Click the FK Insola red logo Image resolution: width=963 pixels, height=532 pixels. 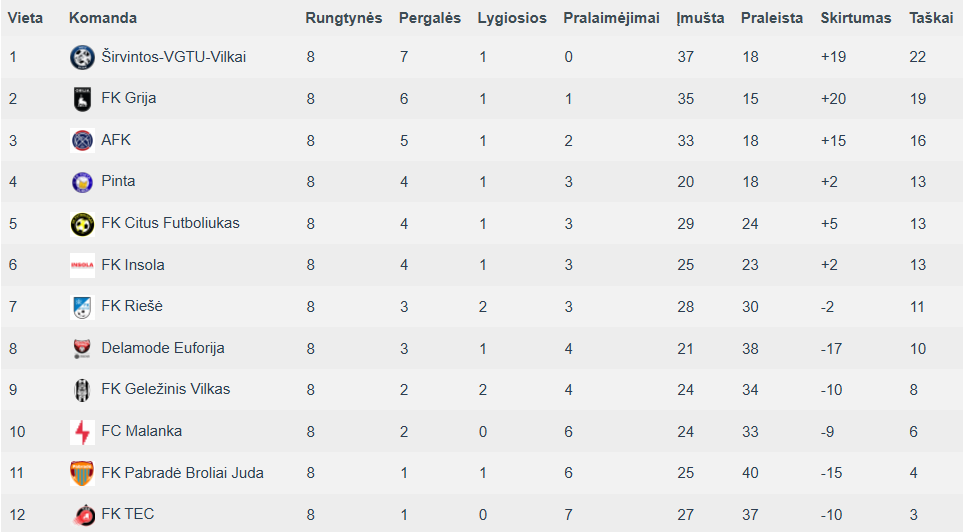point(82,265)
